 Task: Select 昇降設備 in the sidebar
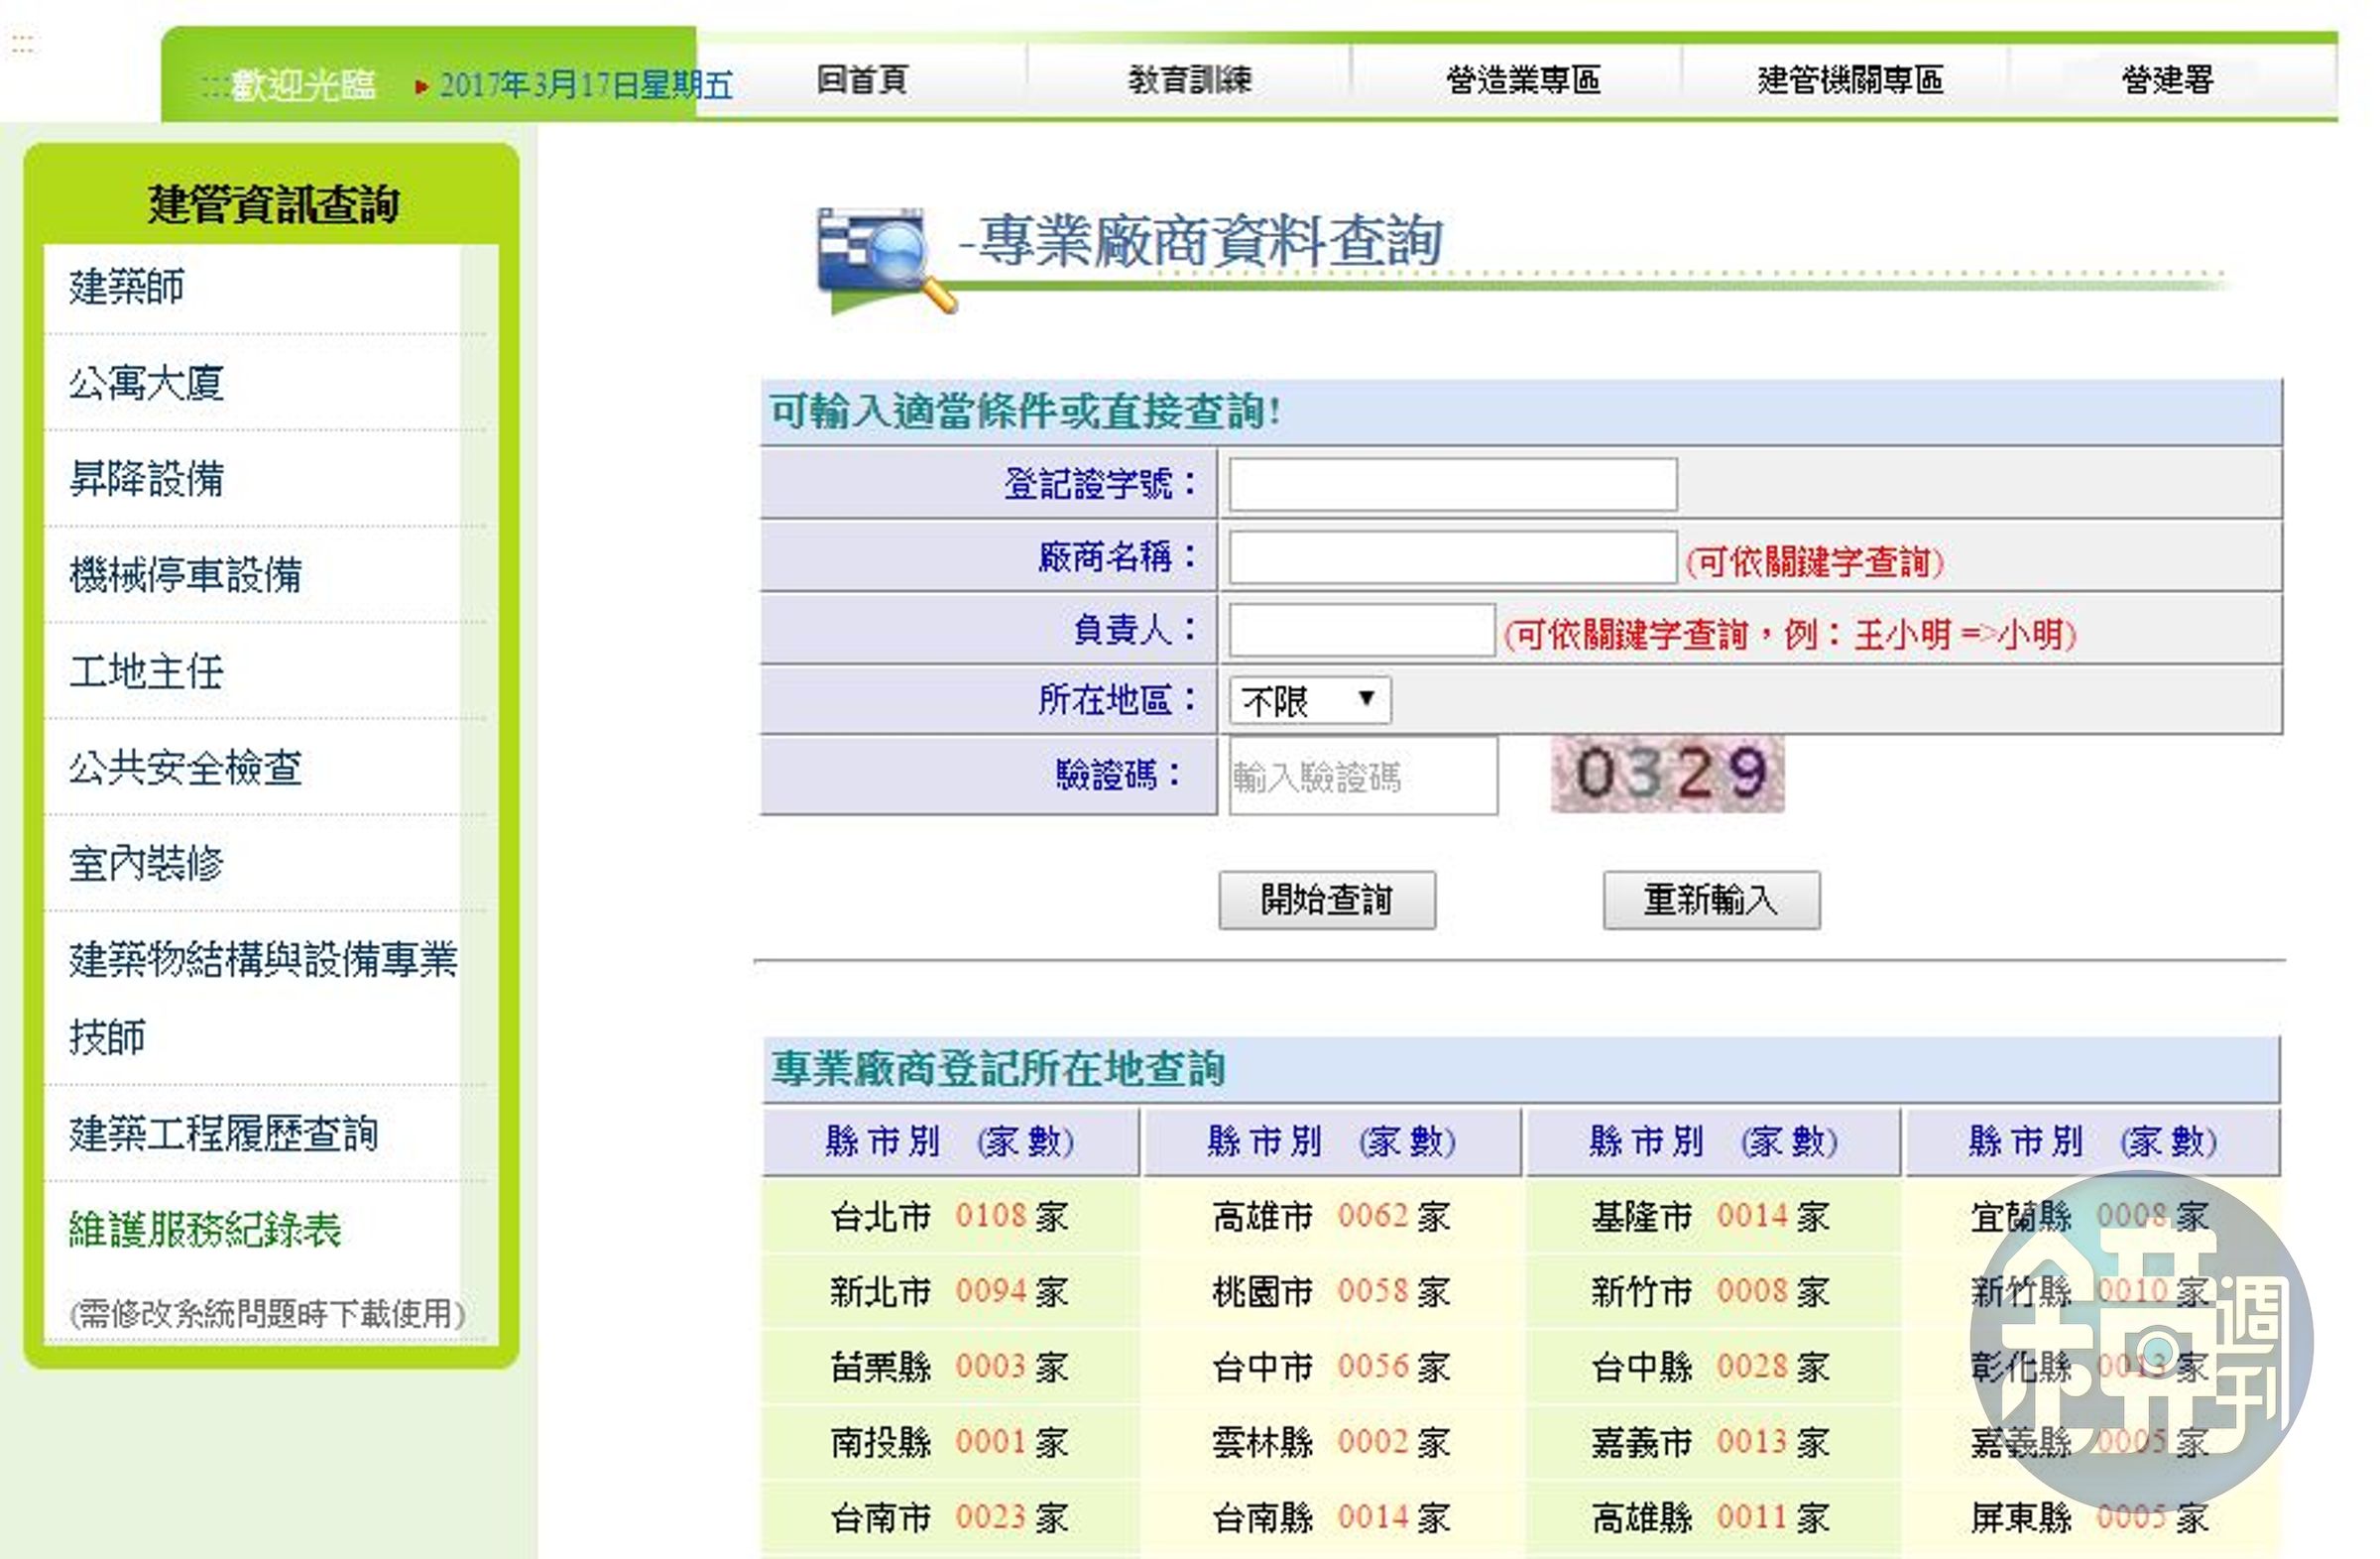pyautogui.click(x=146, y=479)
